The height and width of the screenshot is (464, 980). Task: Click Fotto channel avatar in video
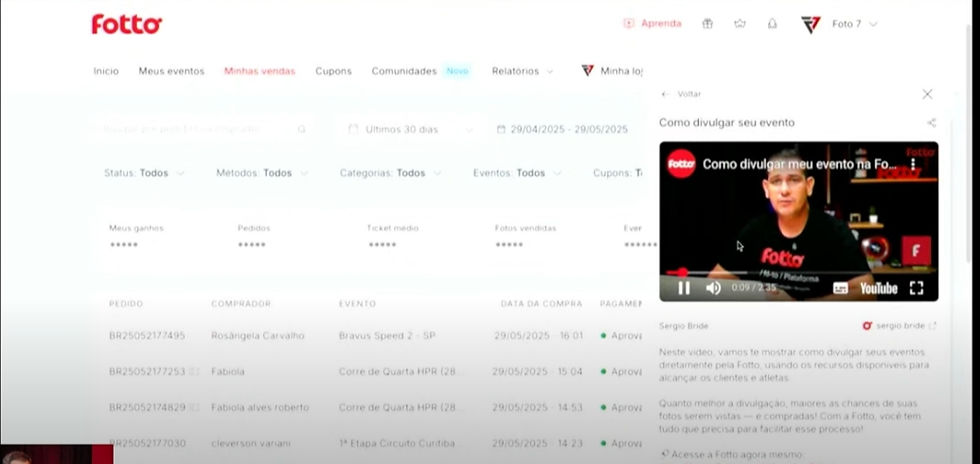[x=681, y=164]
